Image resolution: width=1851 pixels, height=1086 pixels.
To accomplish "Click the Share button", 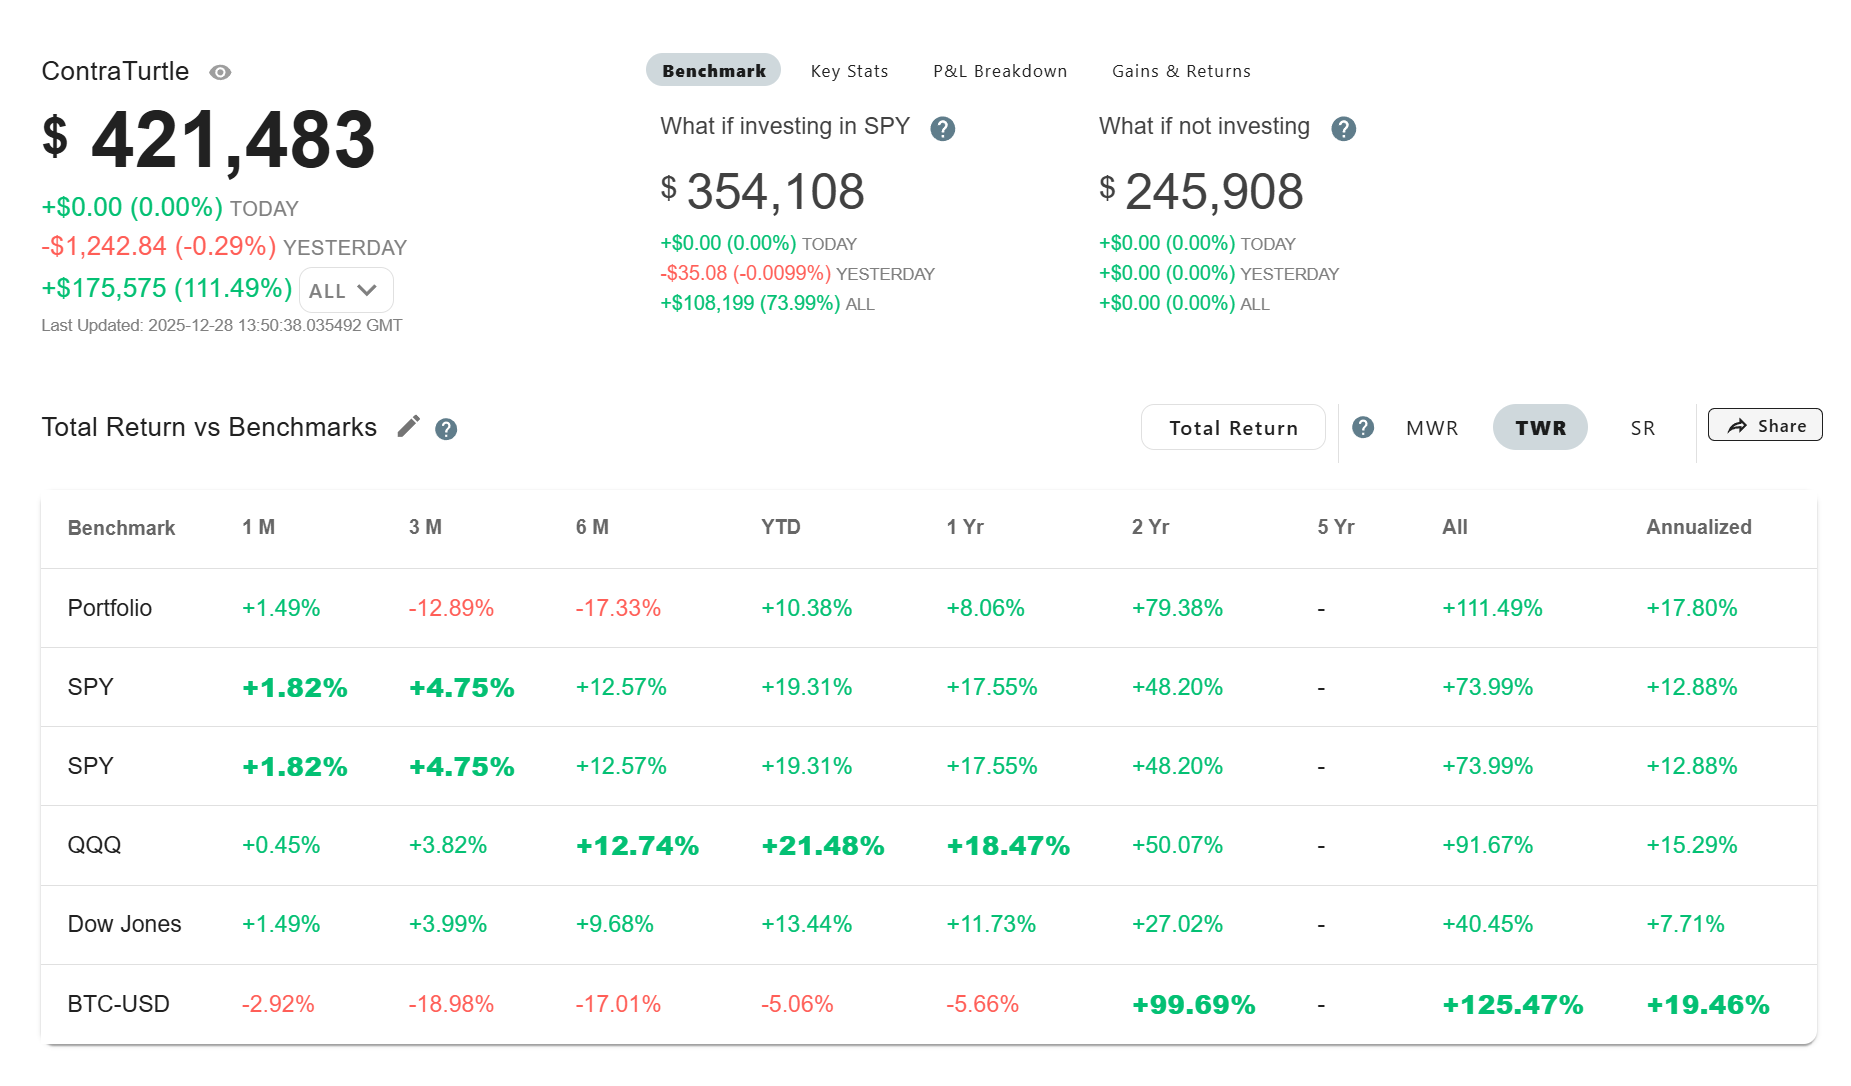I will click(x=1764, y=425).
